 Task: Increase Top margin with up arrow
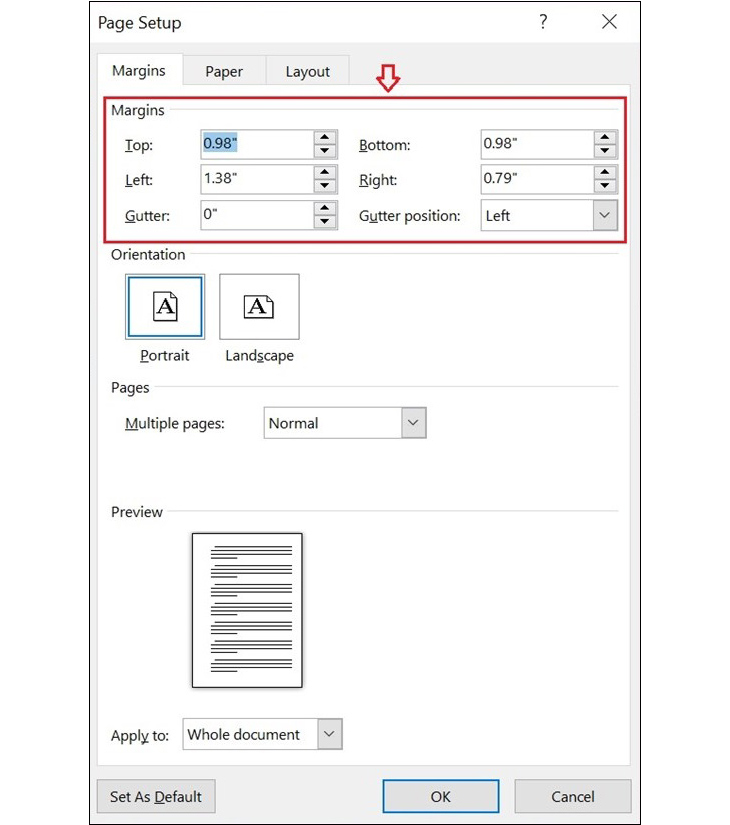pyautogui.click(x=325, y=137)
